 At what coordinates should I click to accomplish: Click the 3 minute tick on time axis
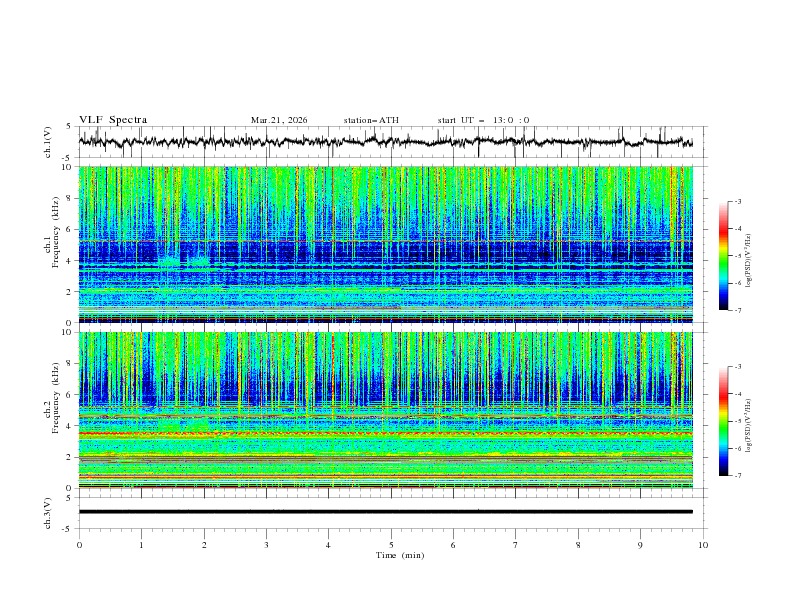266,545
